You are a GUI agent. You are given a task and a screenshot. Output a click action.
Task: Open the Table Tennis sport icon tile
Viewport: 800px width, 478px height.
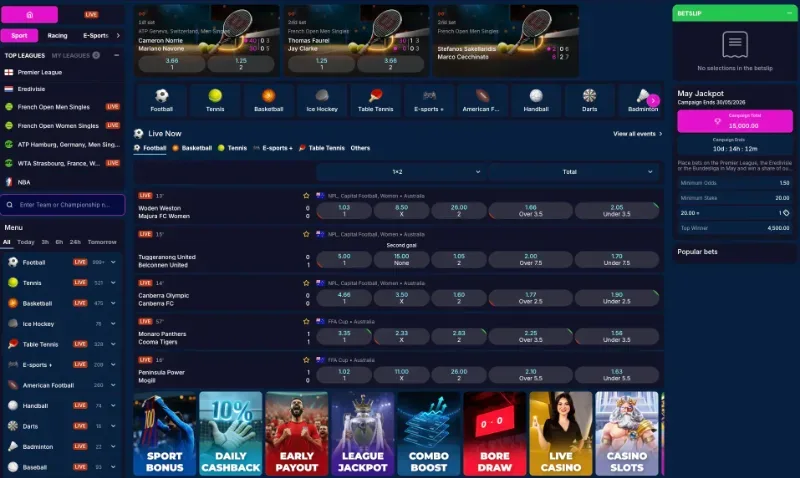click(x=376, y=100)
